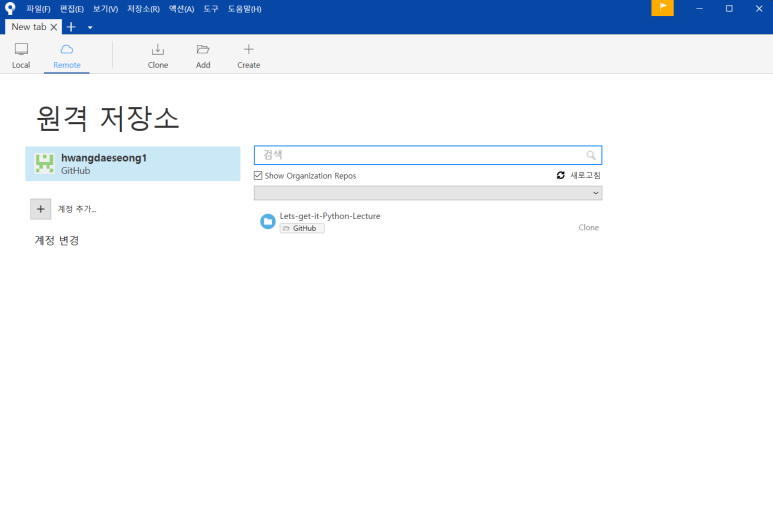Click the Lets-get-it-Python-Lecture repository icon
Viewport: 773px width, 505px height.
(x=268, y=221)
